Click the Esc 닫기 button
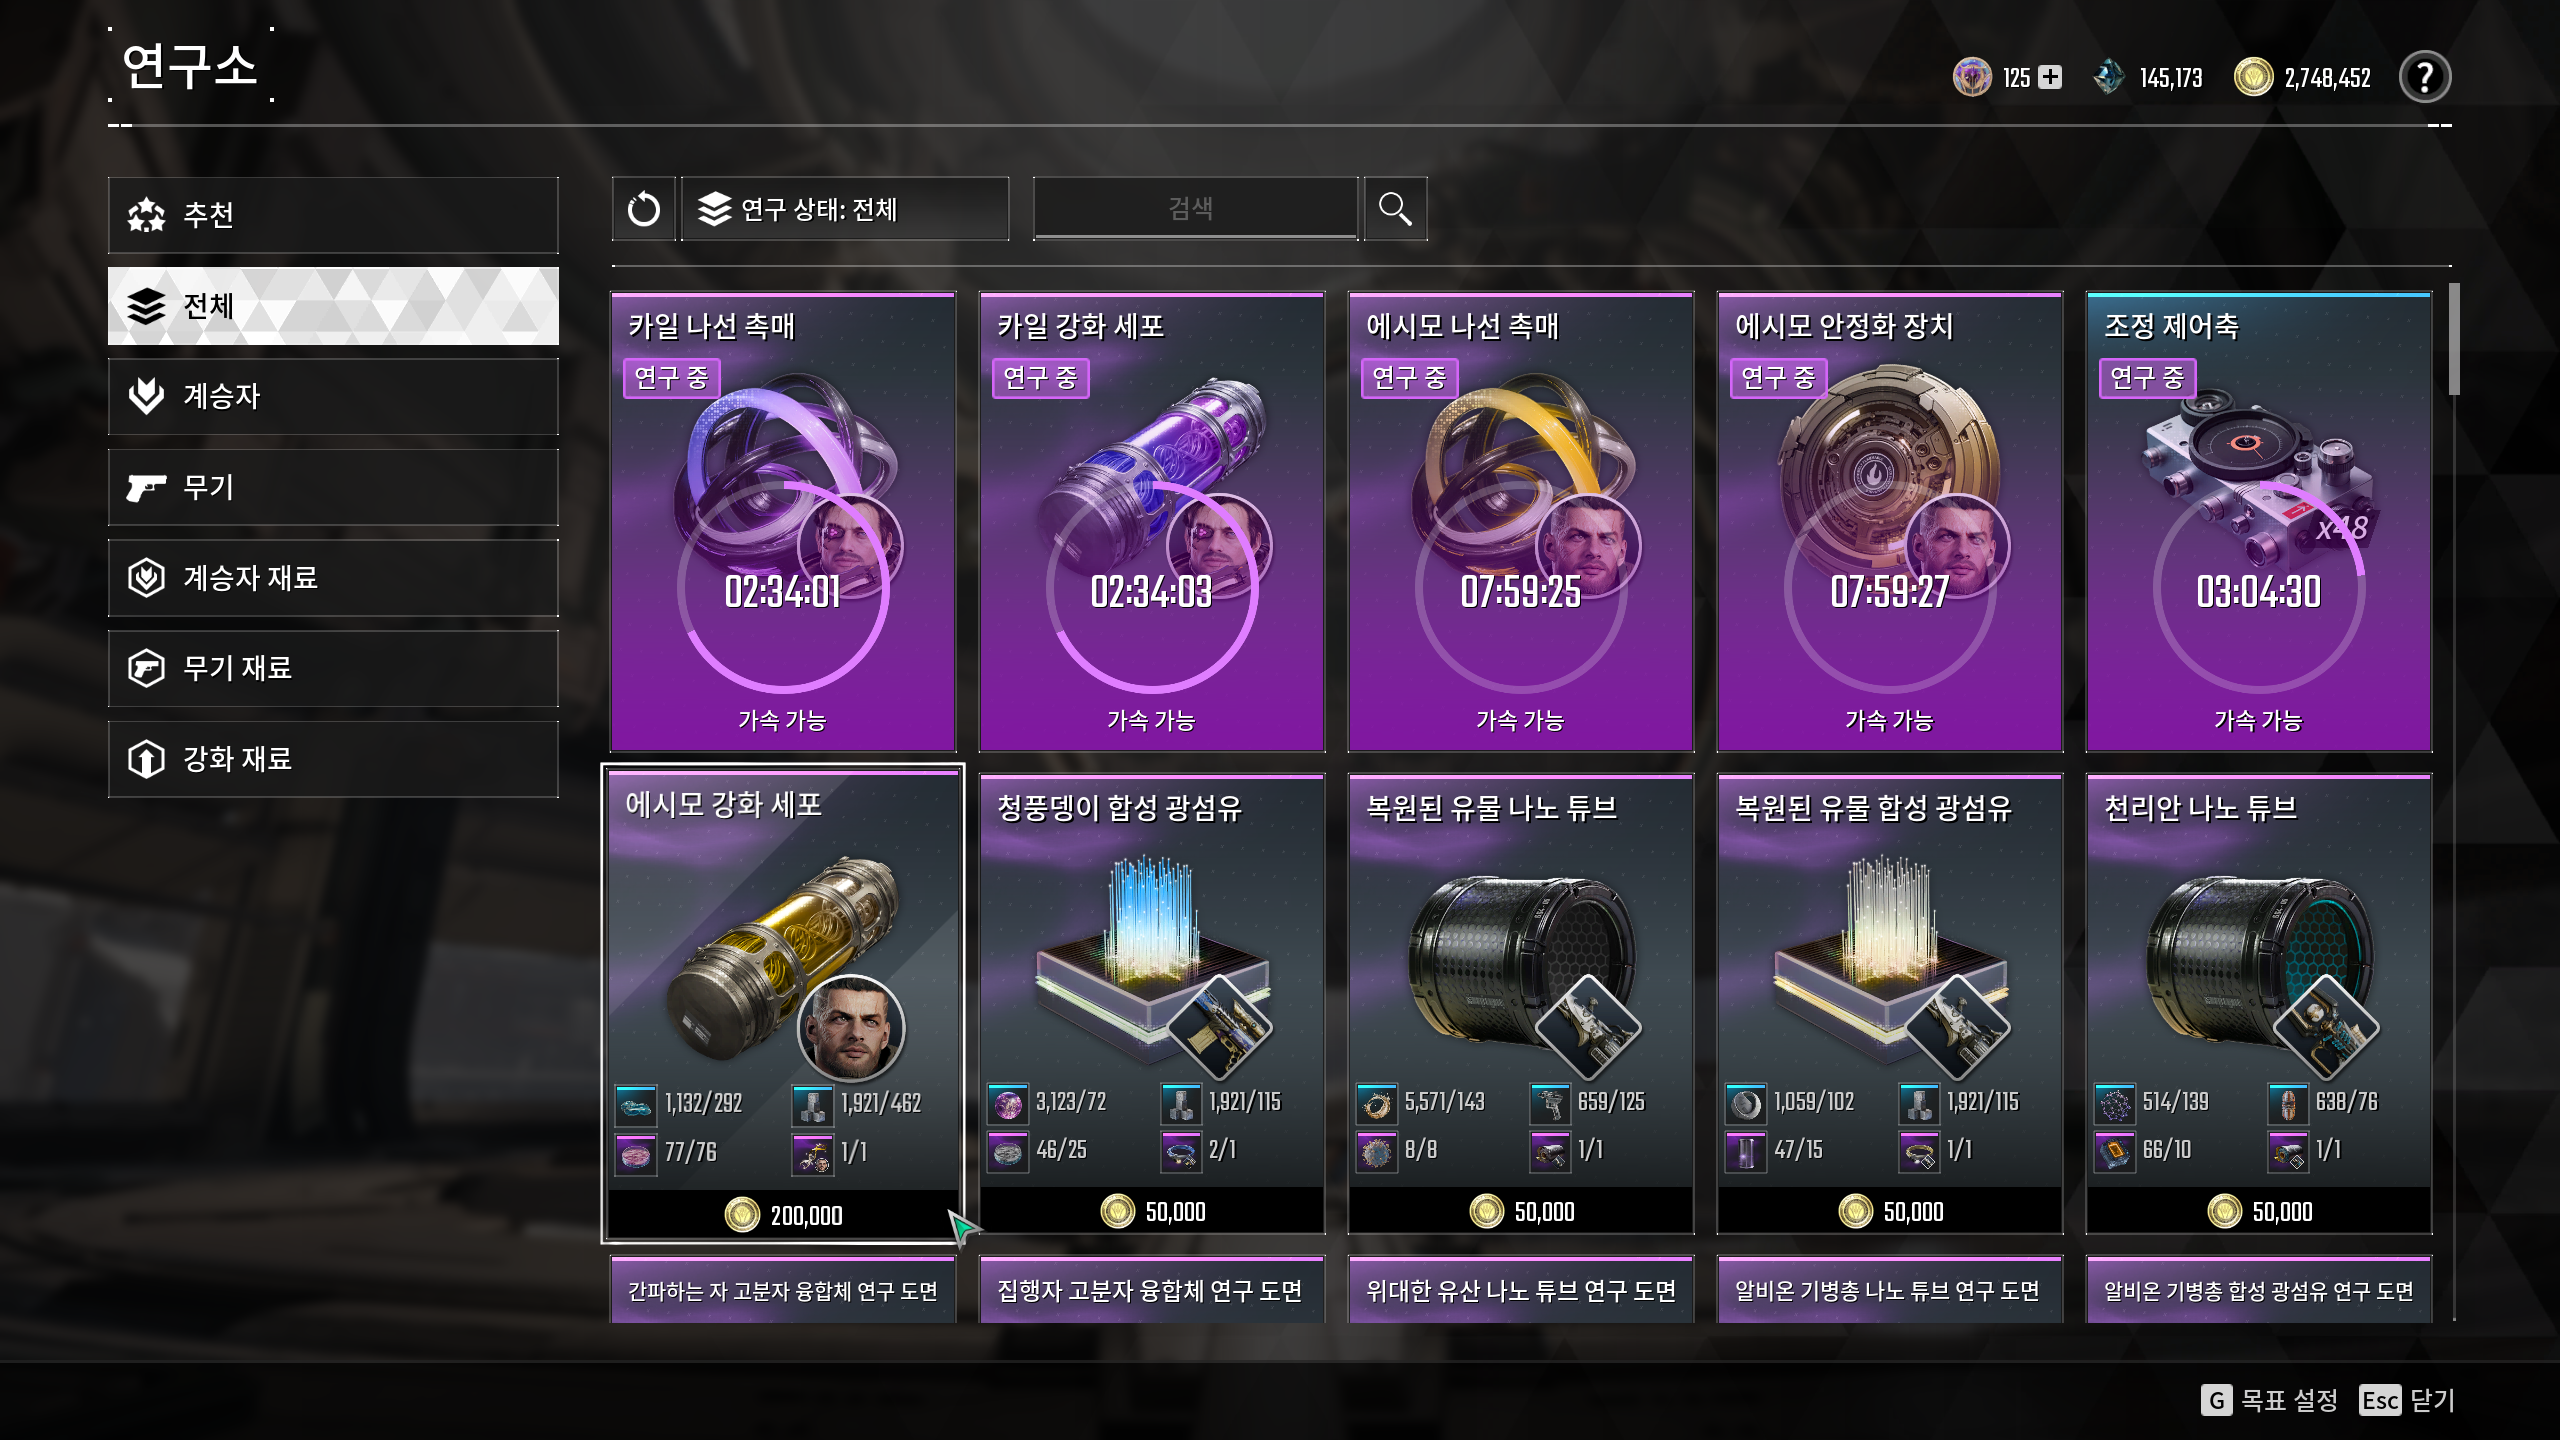 click(2406, 1400)
